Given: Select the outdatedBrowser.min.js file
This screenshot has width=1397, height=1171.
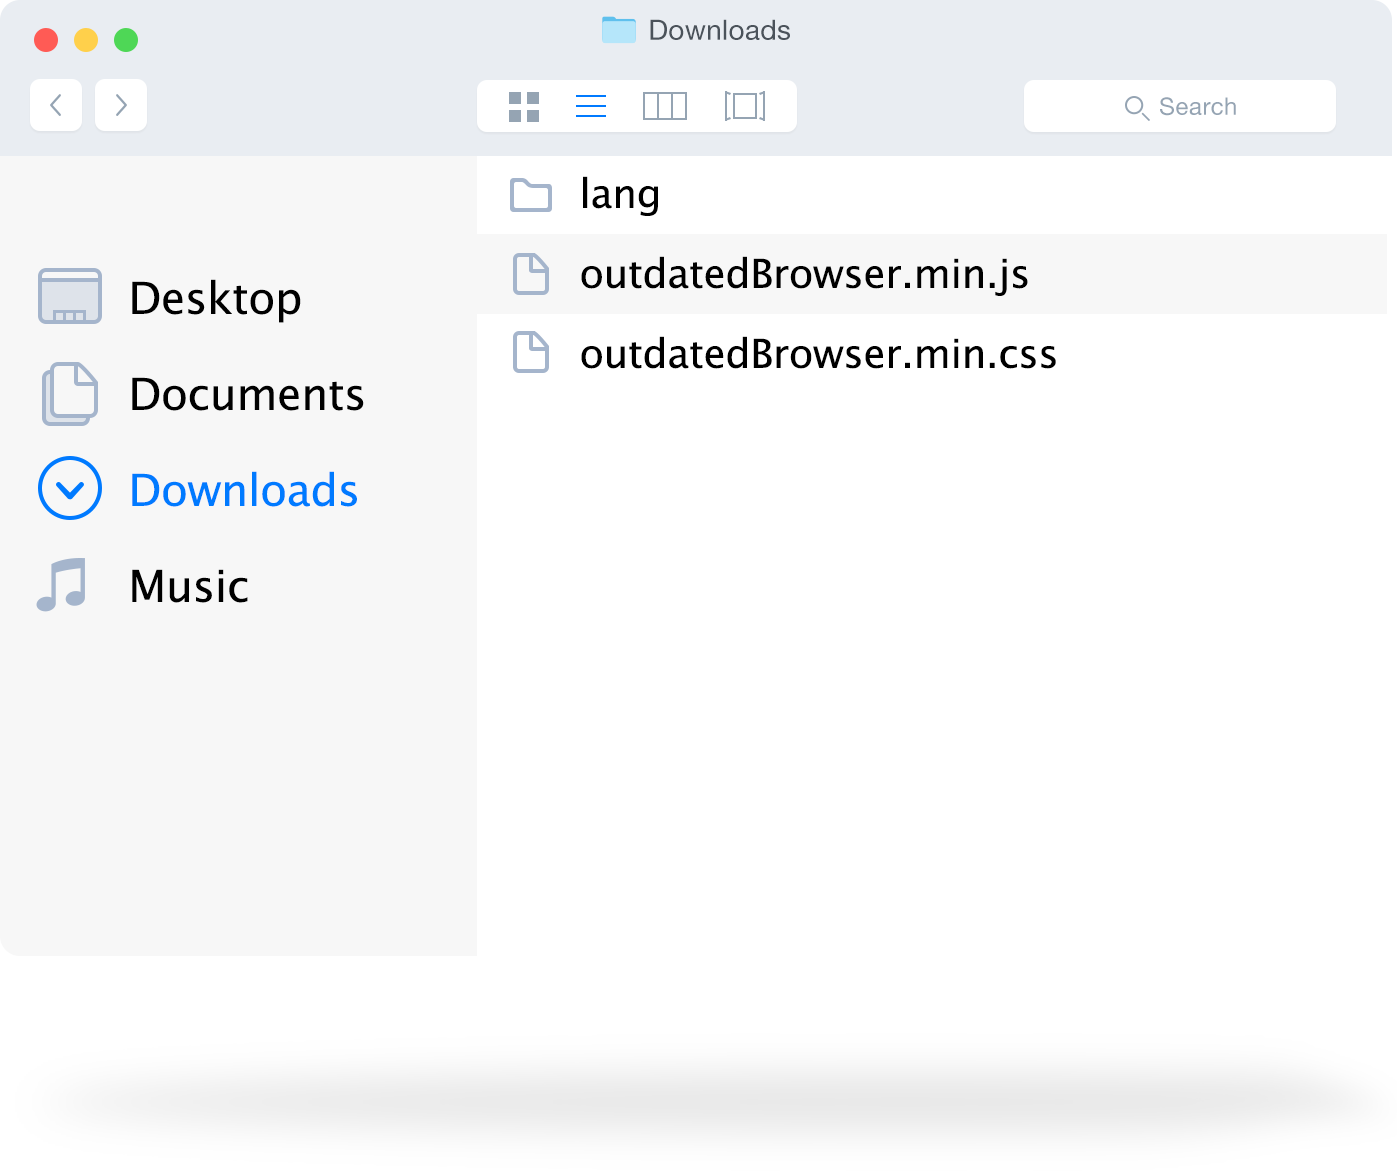Looking at the screenshot, I should click(x=932, y=274).
